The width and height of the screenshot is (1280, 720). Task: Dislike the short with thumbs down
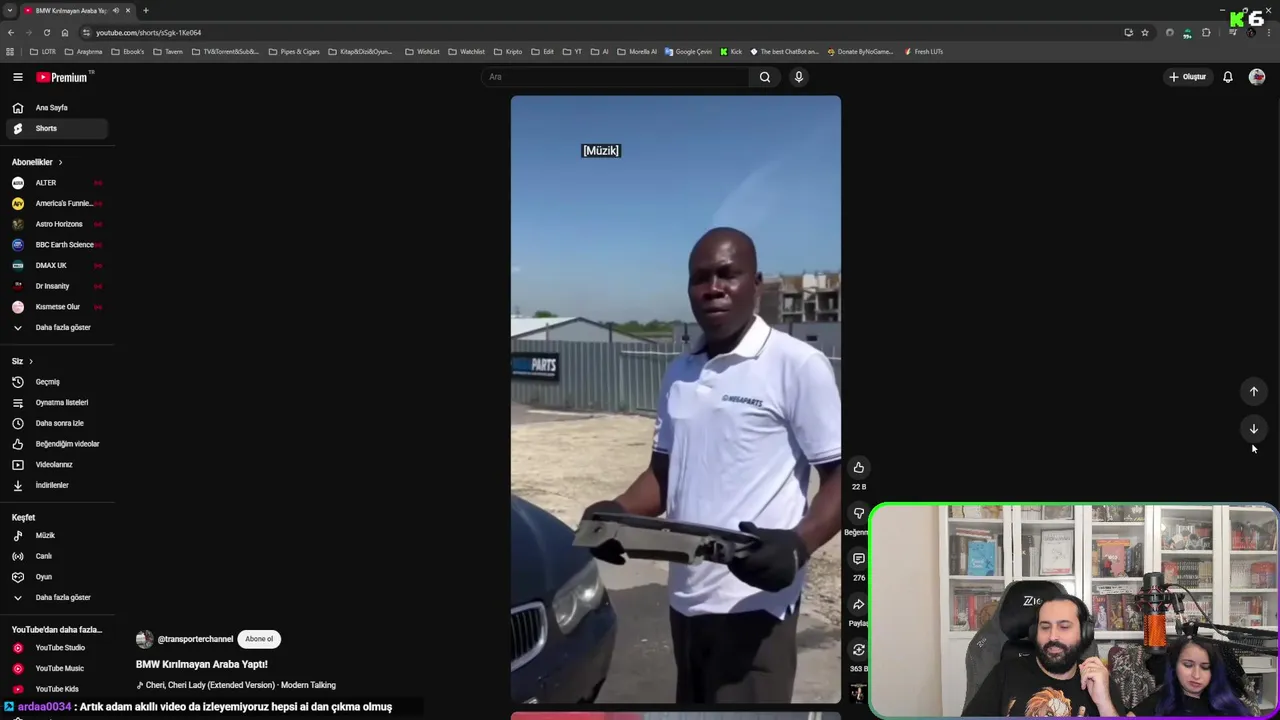(x=859, y=513)
